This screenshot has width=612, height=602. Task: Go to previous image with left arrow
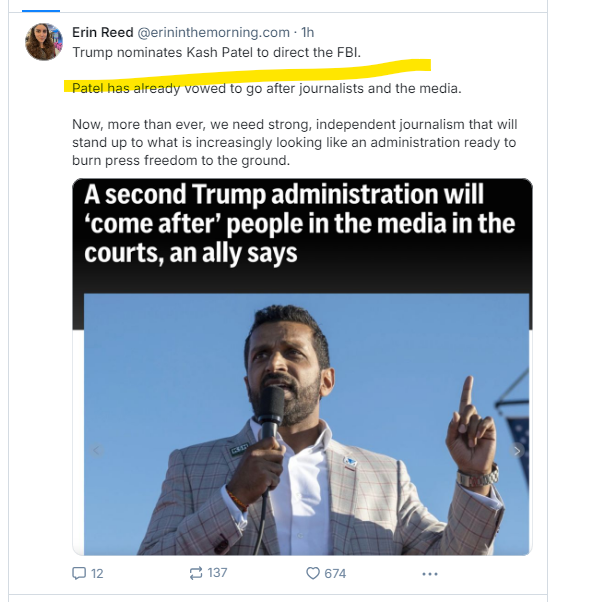pos(97,451)
